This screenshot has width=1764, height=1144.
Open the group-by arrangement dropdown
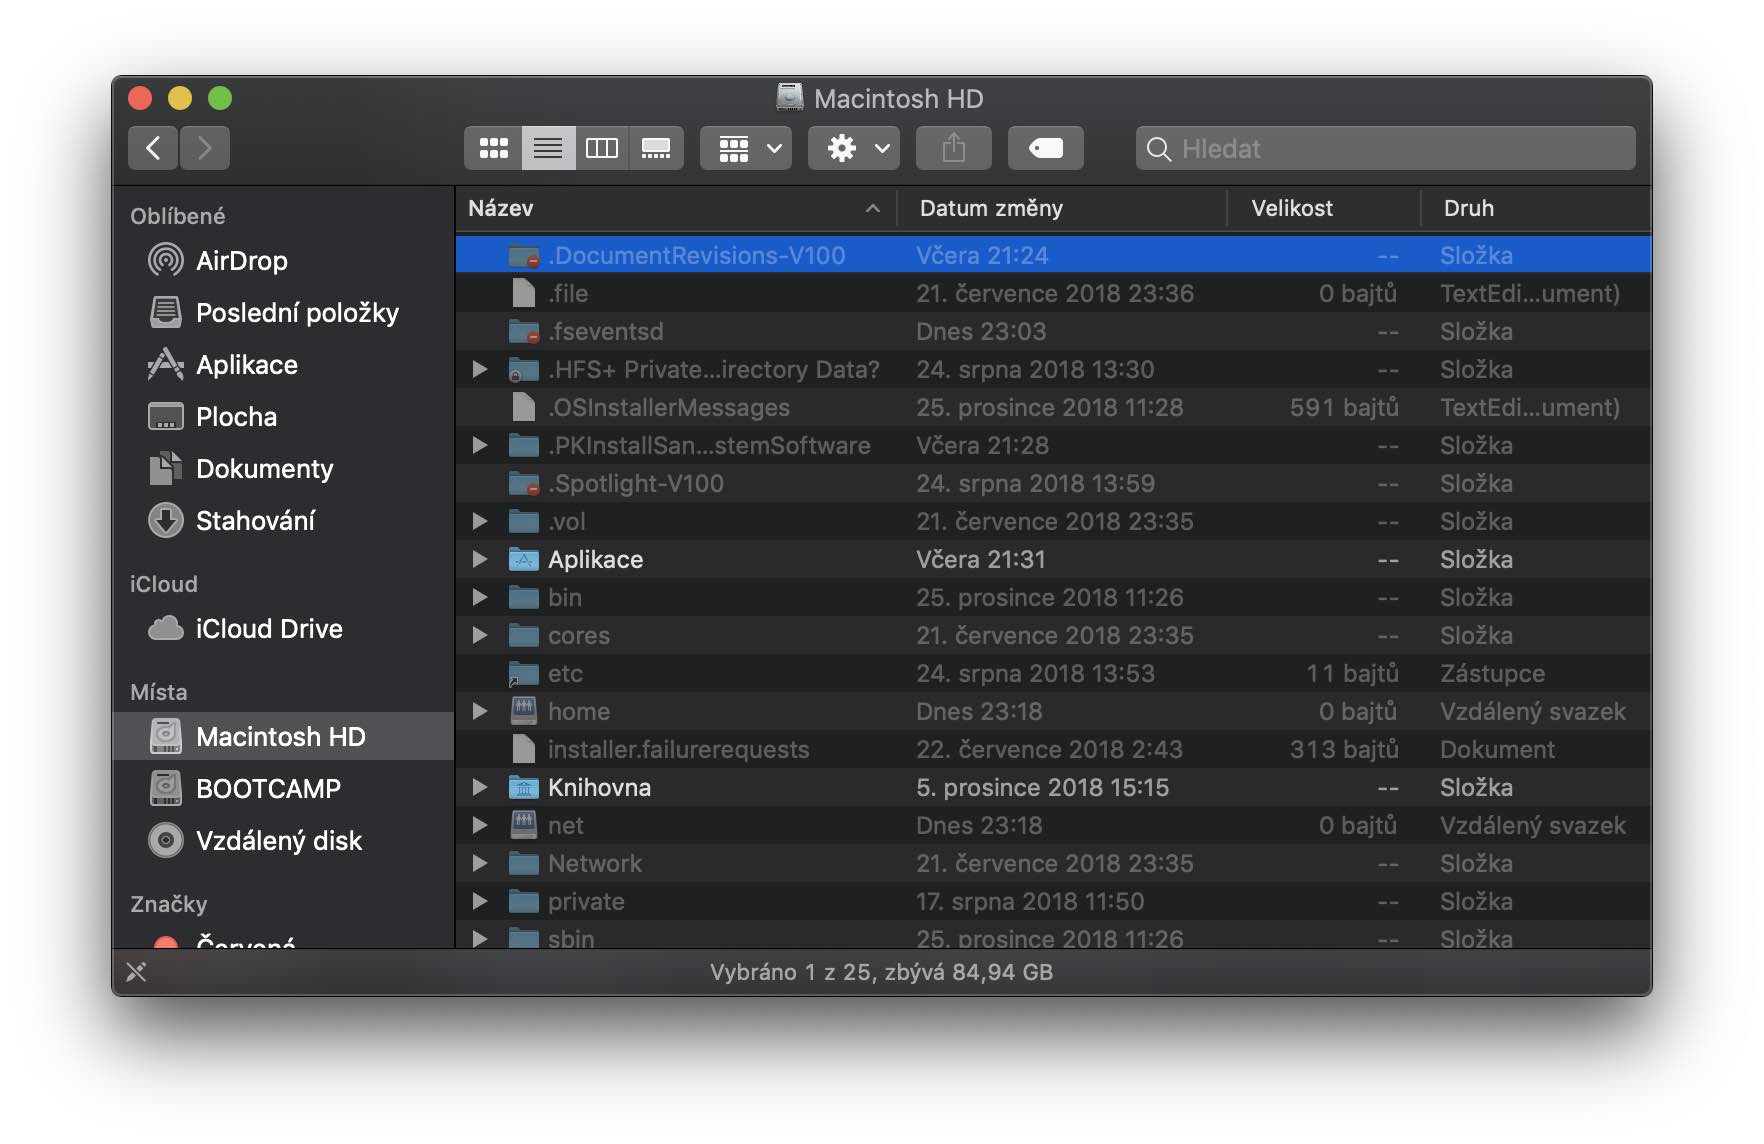point(746,148)
